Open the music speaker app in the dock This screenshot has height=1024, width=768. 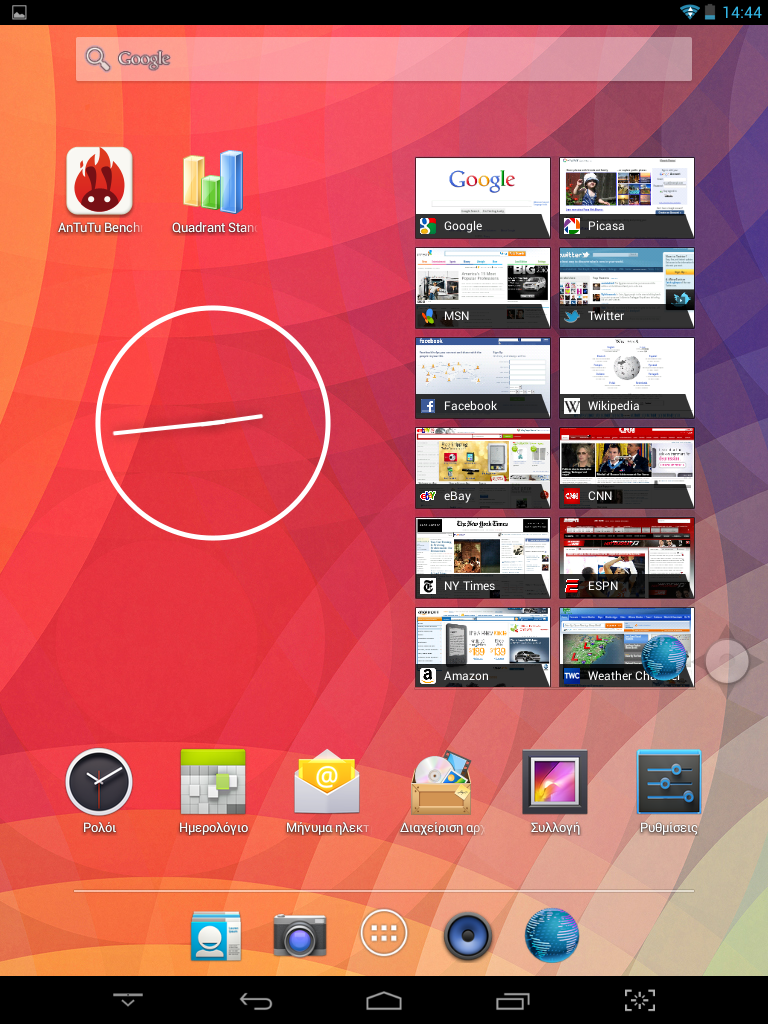(x=468, y=935)
